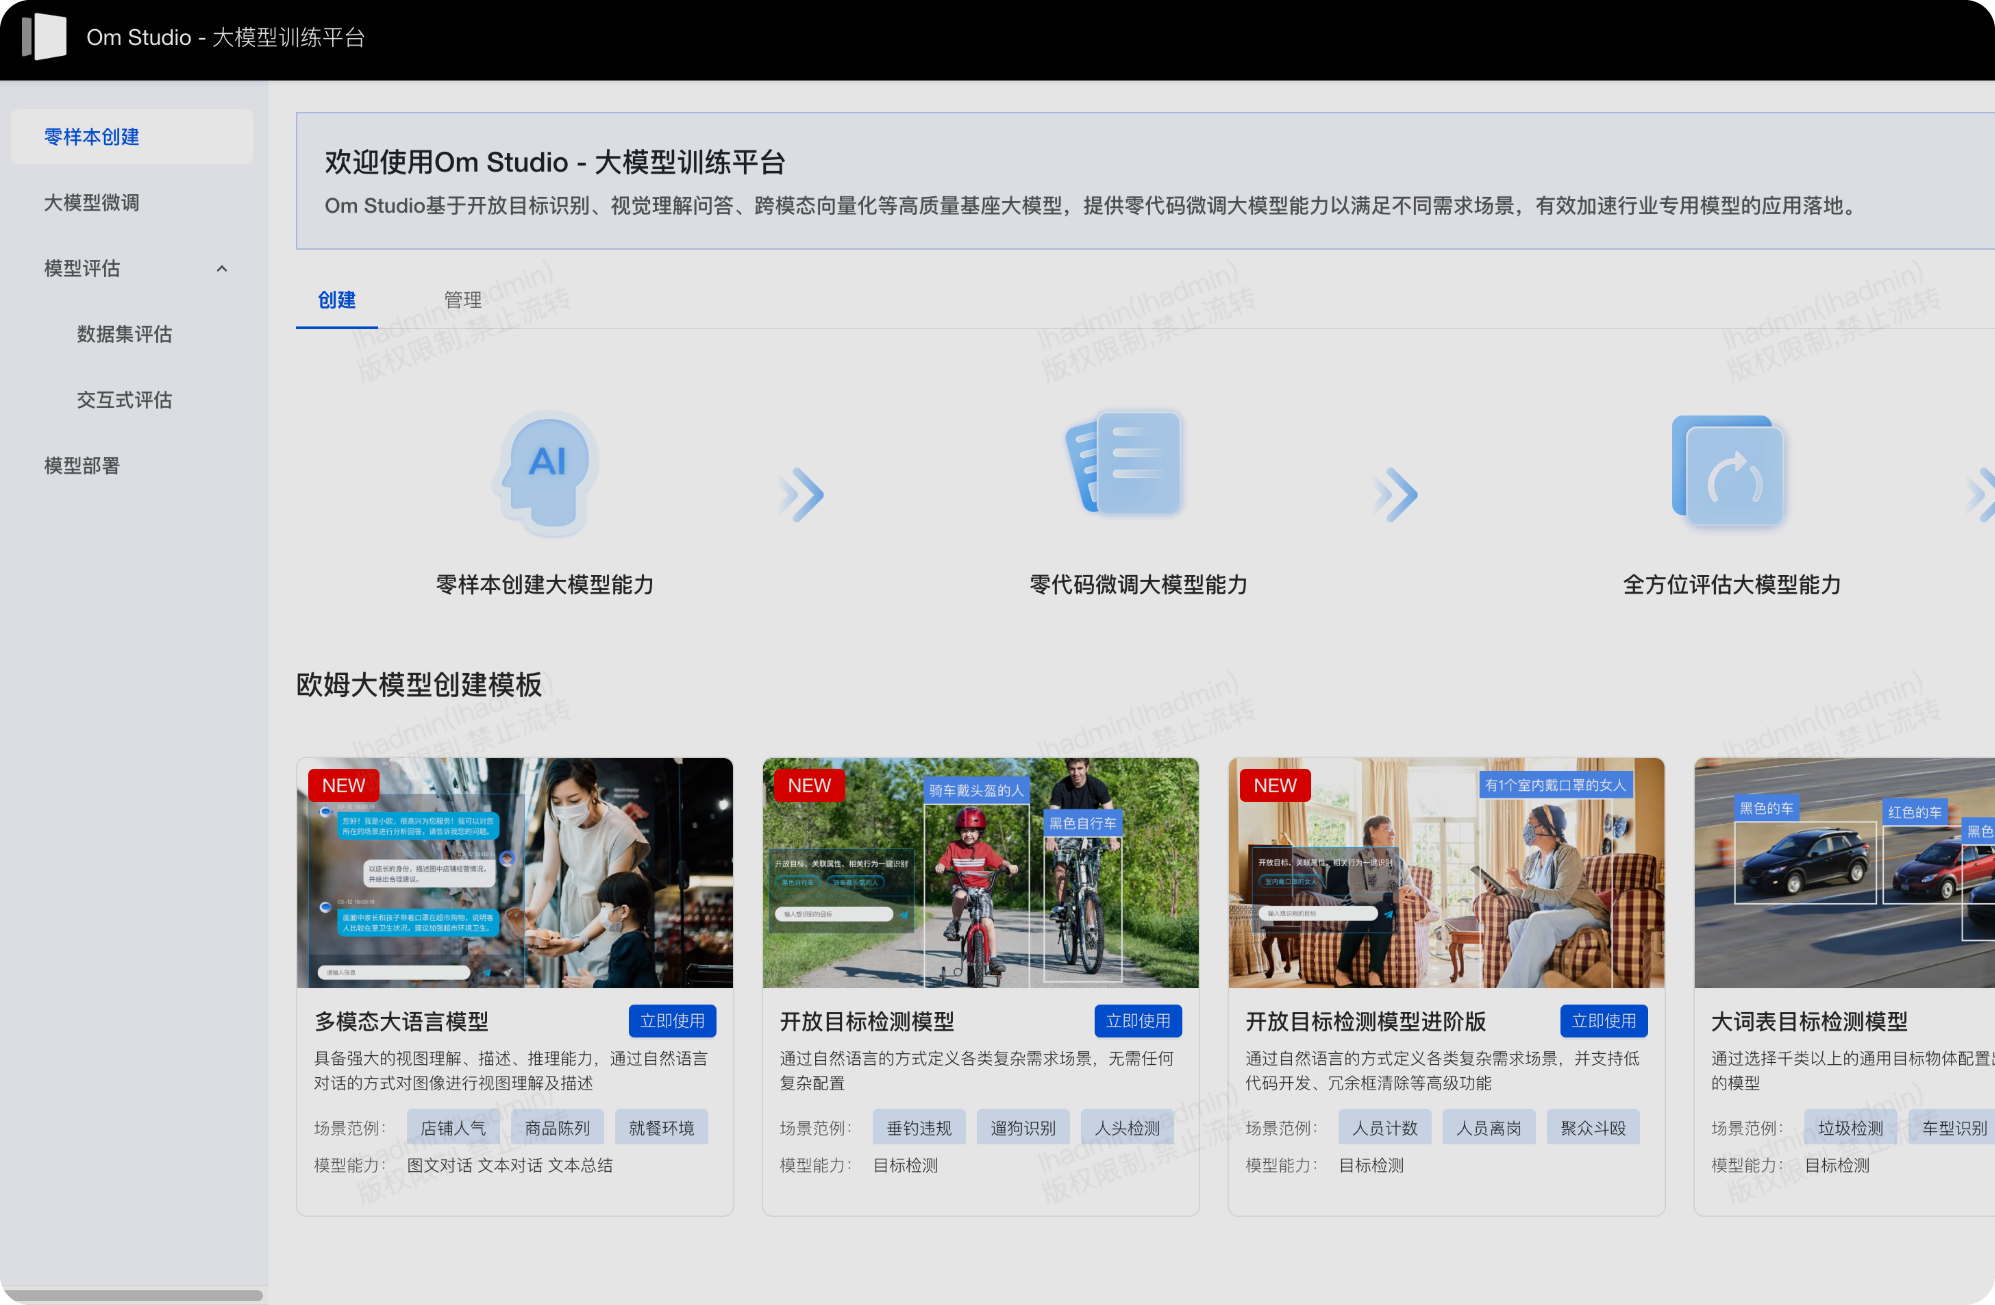This screenshot has height=1305, width=1995.
Task: Click 立即使用 for 开放目标检测模型进阶版
Action: coord(1605,1021)
